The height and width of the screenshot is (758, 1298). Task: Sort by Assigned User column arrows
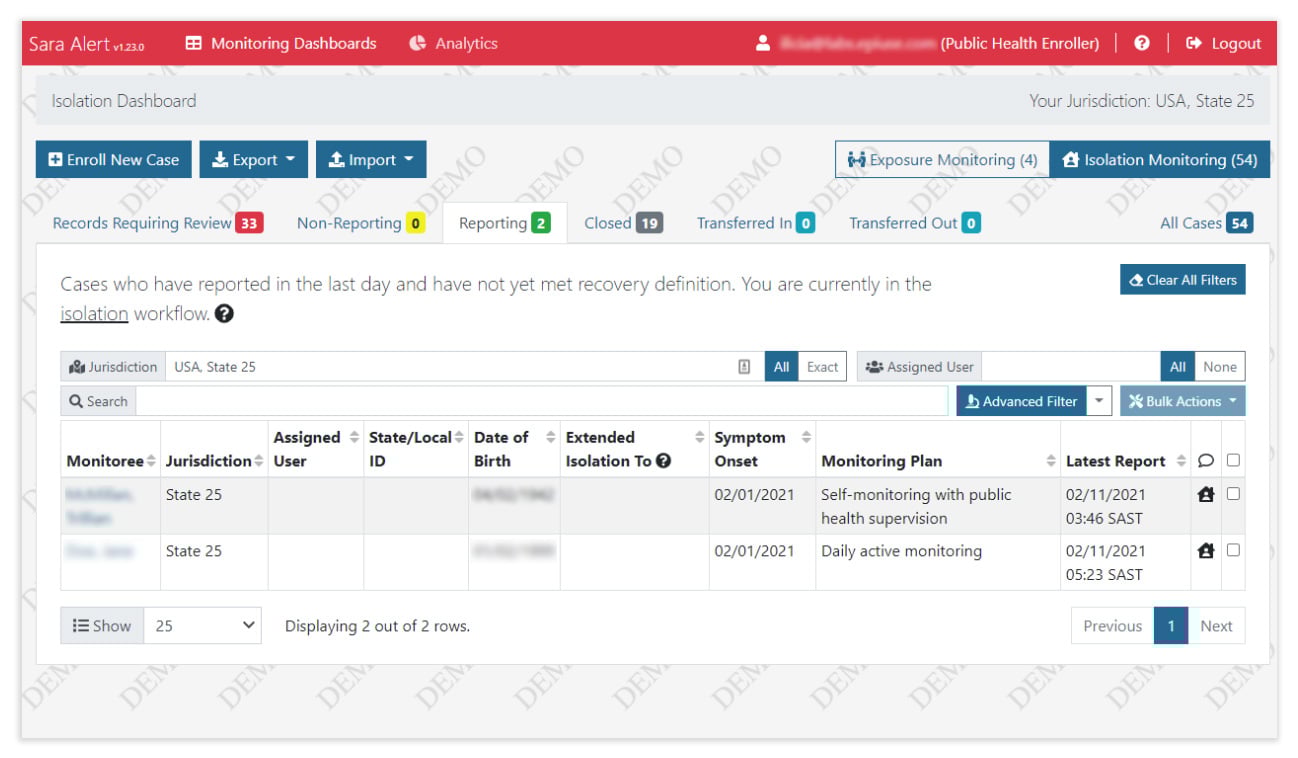(353, 438)
